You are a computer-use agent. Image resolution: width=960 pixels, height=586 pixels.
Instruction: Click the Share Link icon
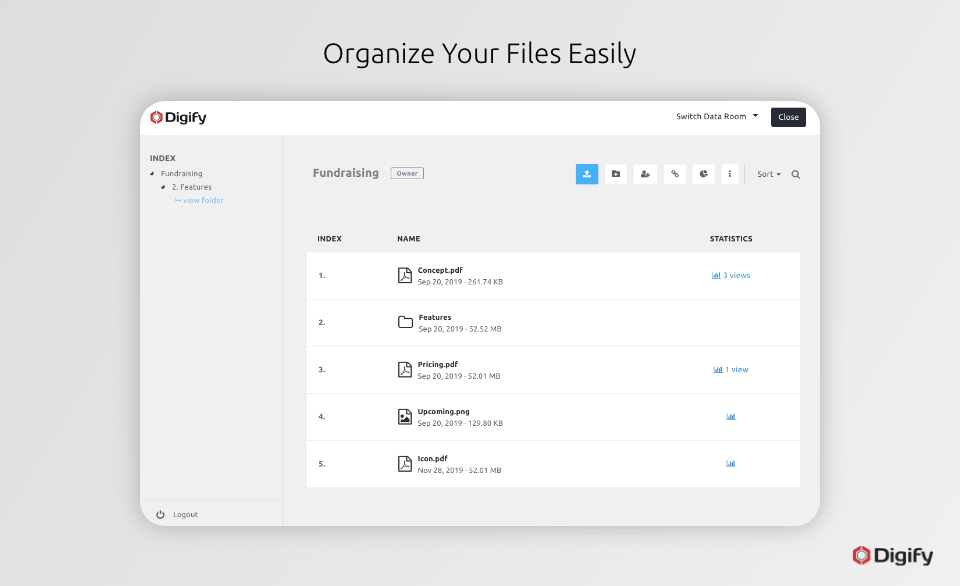(674, 173)
